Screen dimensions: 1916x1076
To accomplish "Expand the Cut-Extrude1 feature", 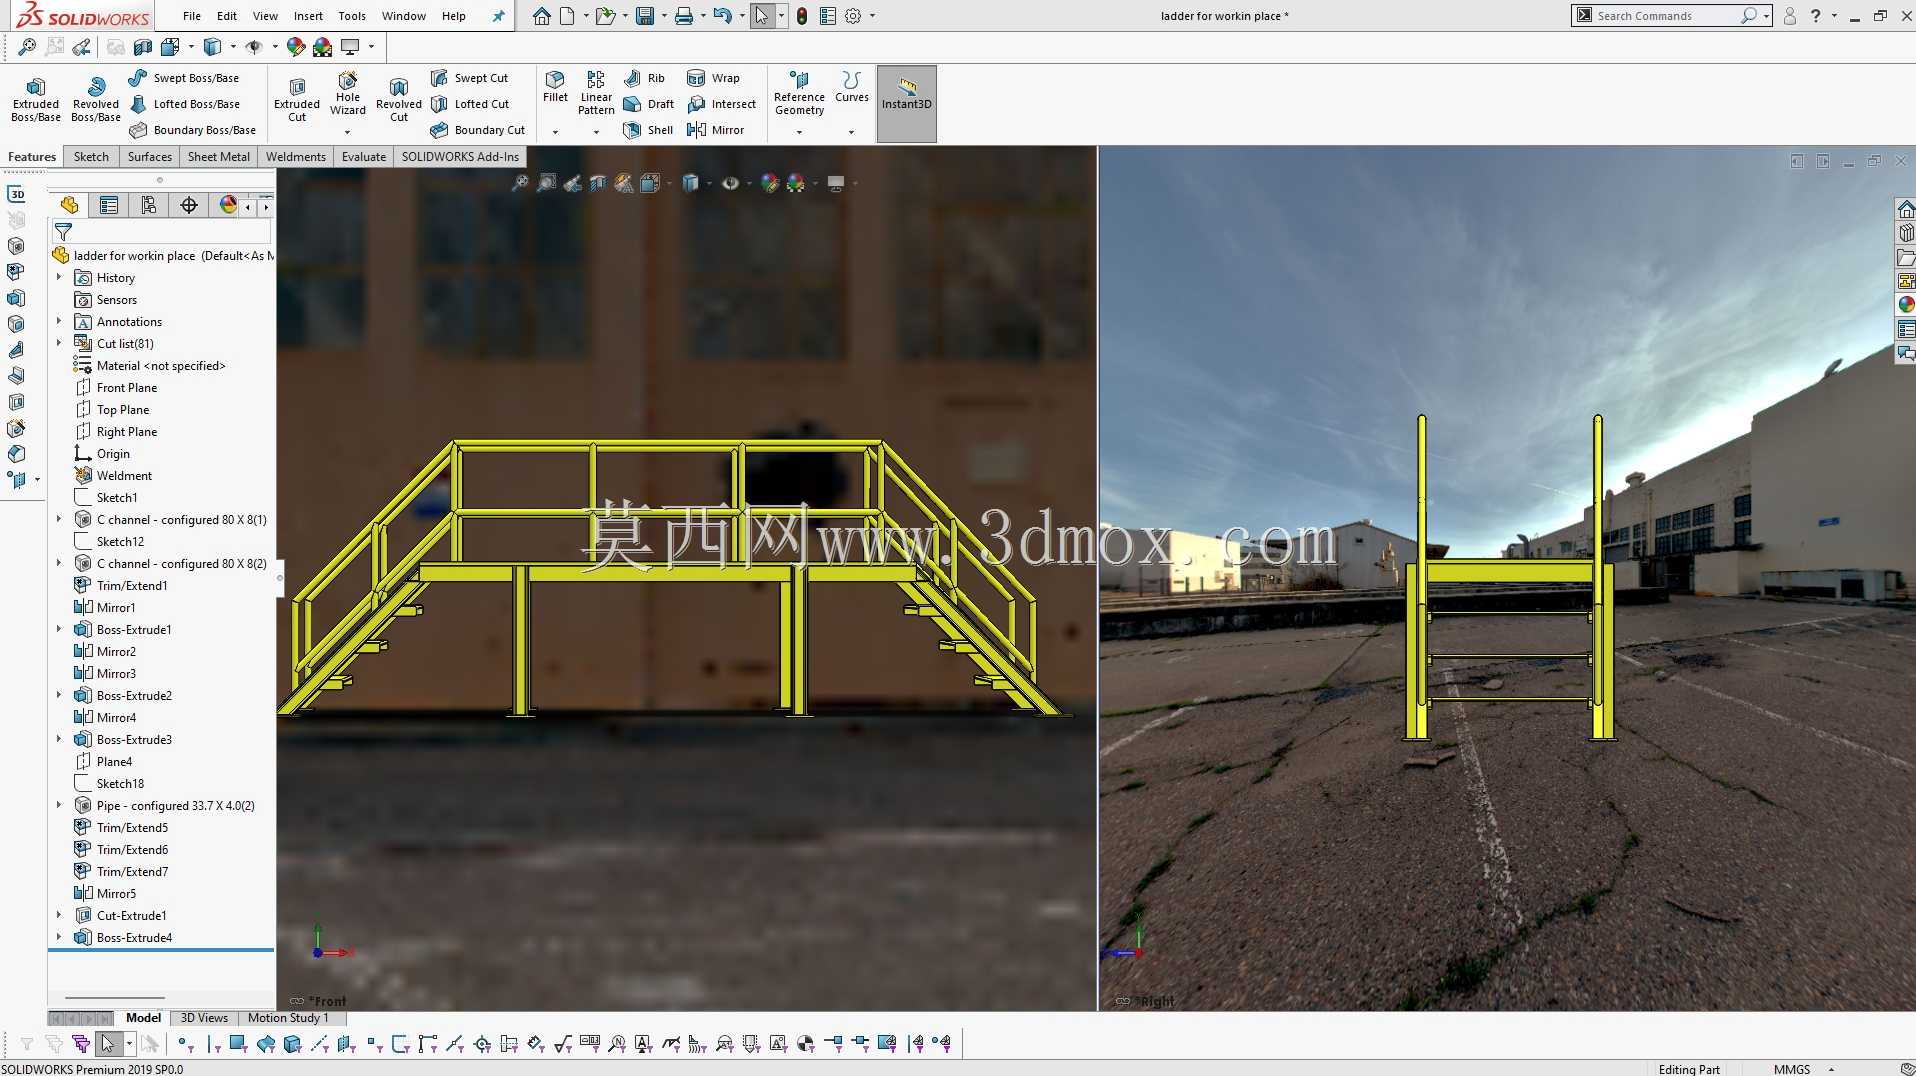I will [59, 915].
